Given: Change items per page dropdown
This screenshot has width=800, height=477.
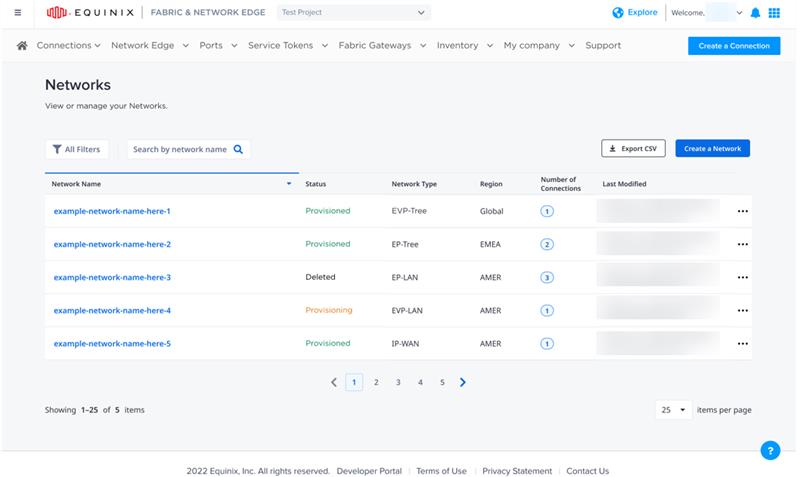Looking at the screenshot, I should 673,410.
